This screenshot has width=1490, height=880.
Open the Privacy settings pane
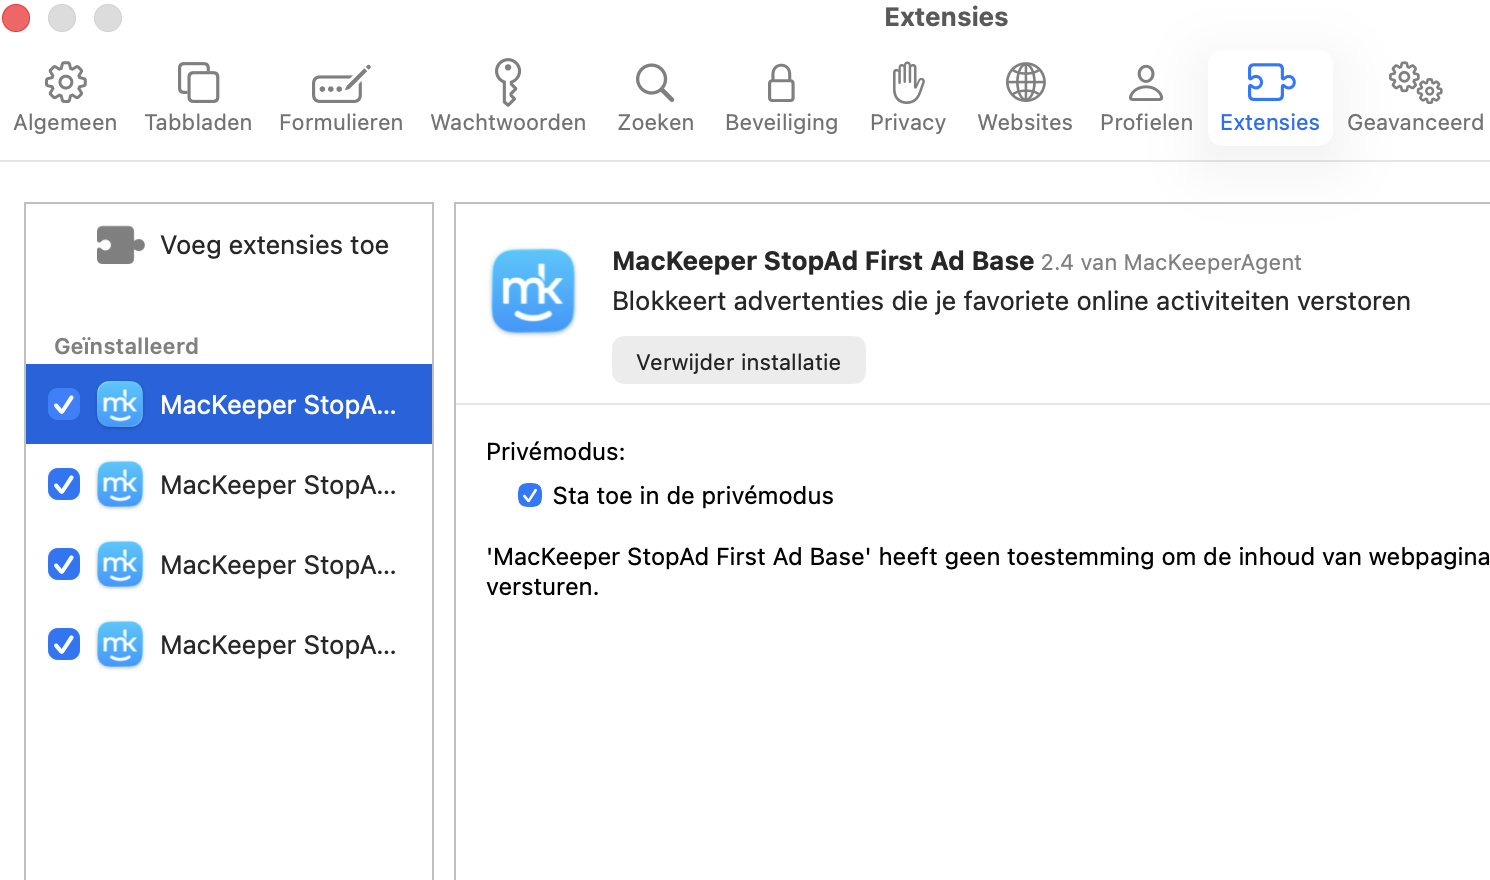click(x=907, y=95)
